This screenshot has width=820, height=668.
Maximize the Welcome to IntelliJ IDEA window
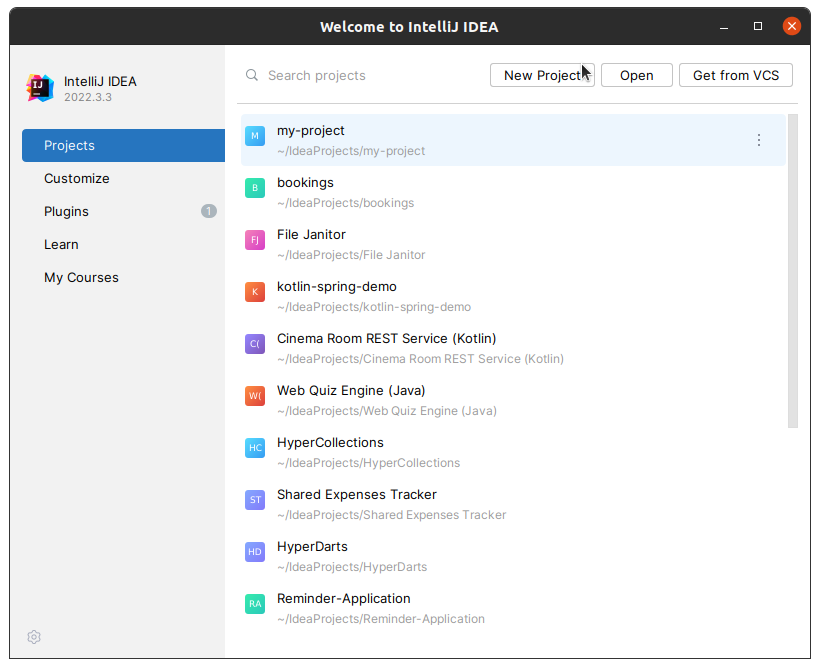[758, 26]
